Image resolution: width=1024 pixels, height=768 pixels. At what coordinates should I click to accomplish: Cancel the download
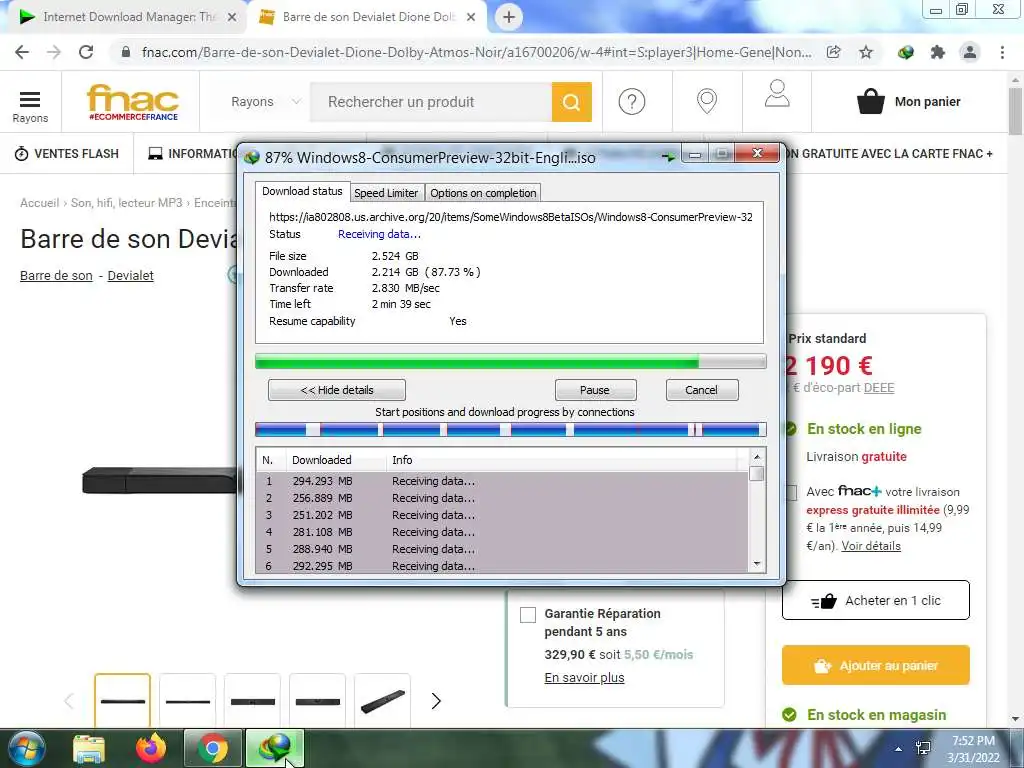[702, 390]
